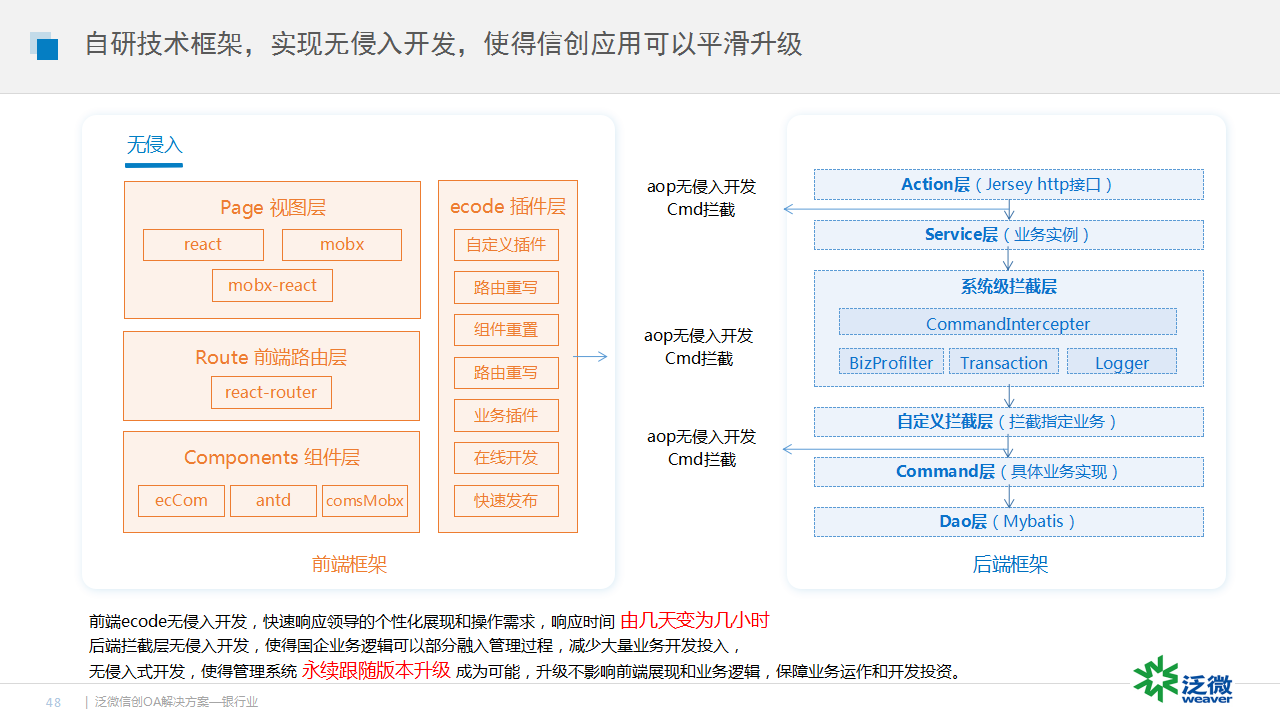Click the Components 组件层 heading
The height and width of the screenshot is (720, 1280).
tap(272, 458)
